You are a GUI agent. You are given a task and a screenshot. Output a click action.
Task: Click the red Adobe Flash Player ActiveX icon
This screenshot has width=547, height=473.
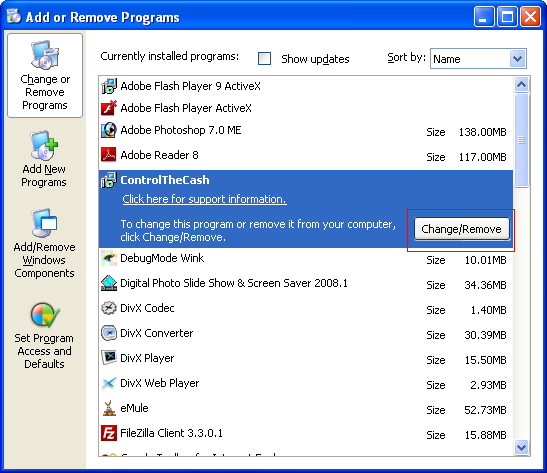(x=109, y=108)
